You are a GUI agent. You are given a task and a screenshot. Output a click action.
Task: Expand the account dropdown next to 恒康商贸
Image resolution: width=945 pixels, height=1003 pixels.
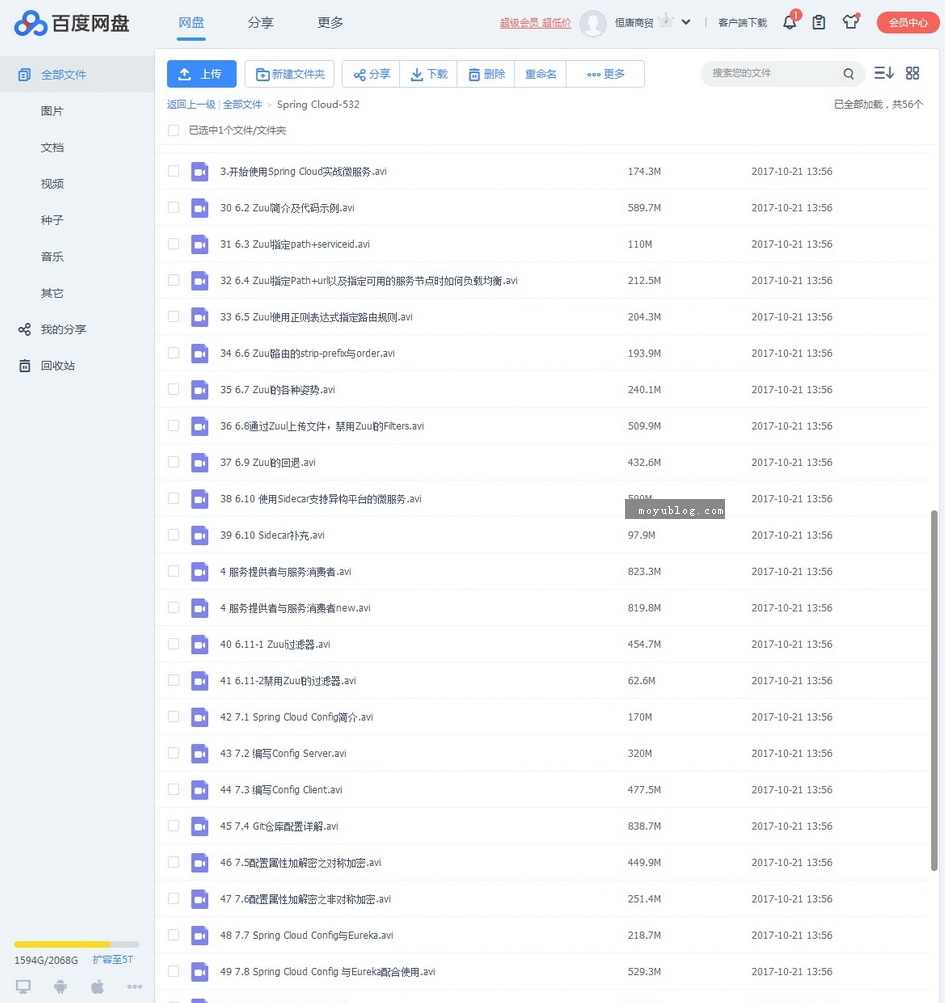pyautogui.click(x=686, y=22)
